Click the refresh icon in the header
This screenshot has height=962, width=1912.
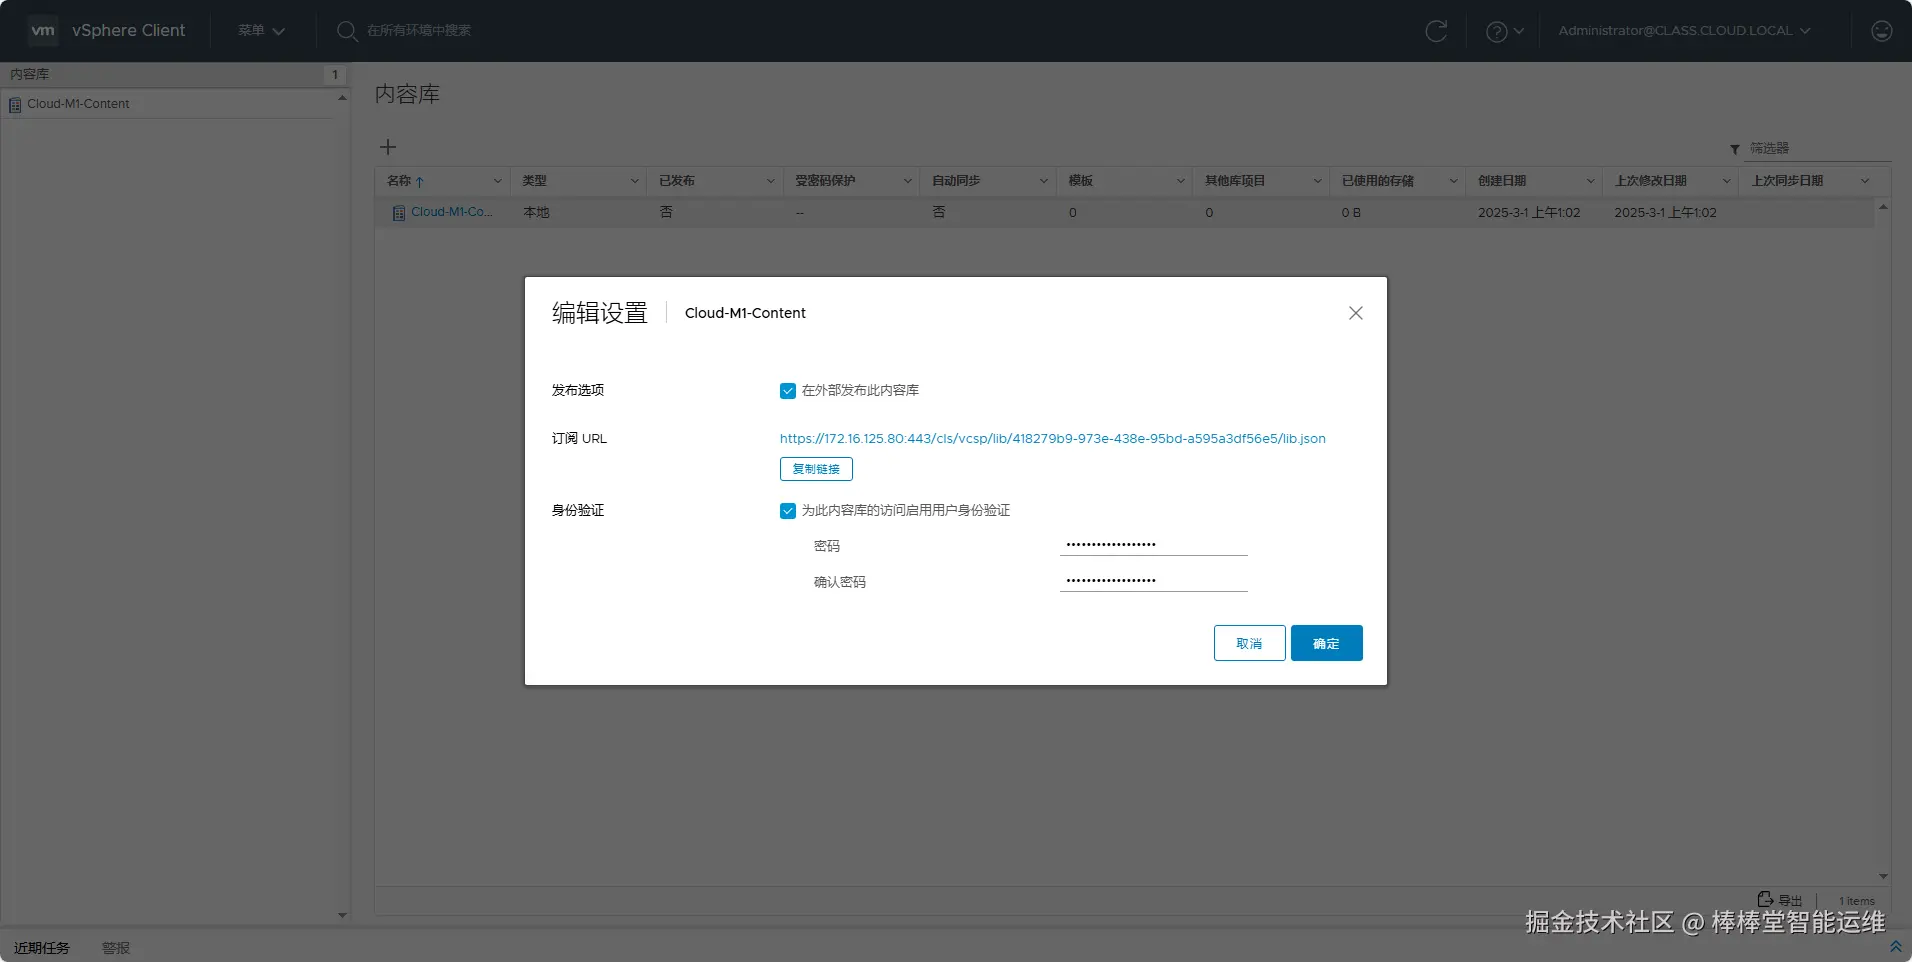[x=1436, y=31]
